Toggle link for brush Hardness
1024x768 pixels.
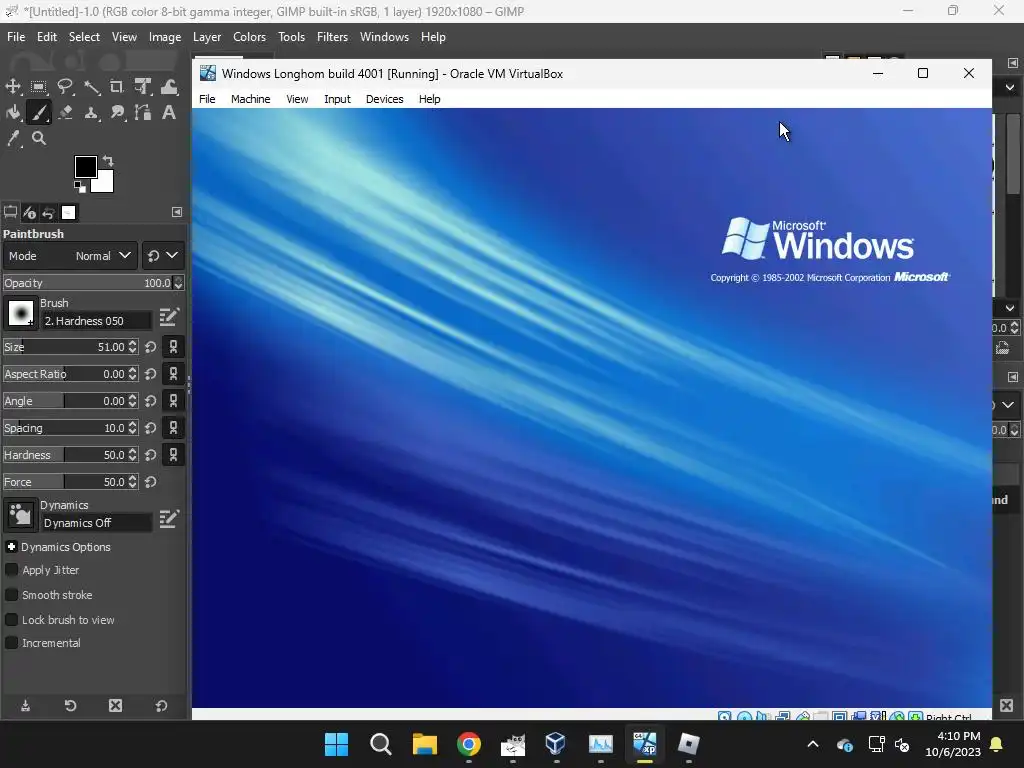click(173, 455)
